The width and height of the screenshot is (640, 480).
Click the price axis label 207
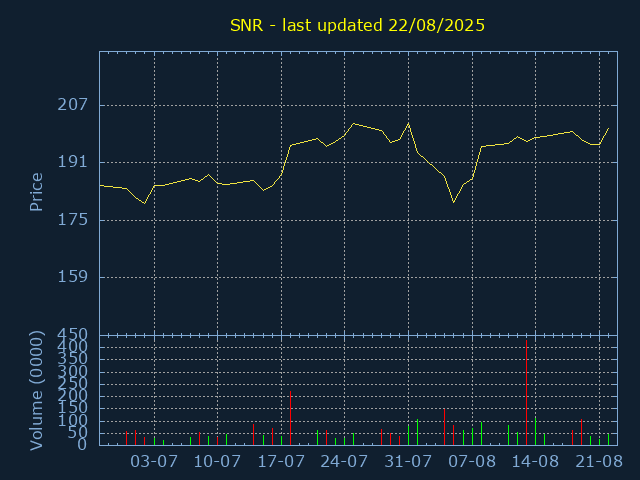pos(72,105)
